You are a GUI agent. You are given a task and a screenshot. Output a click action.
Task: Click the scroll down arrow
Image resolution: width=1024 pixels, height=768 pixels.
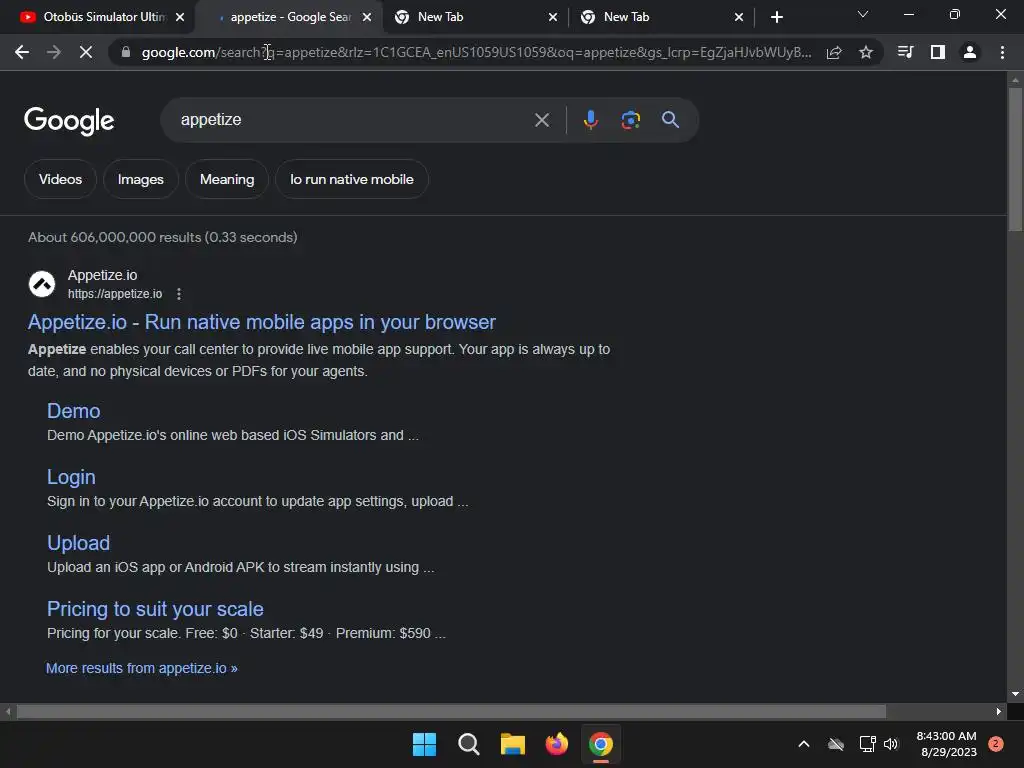(x=1015, y=694)
